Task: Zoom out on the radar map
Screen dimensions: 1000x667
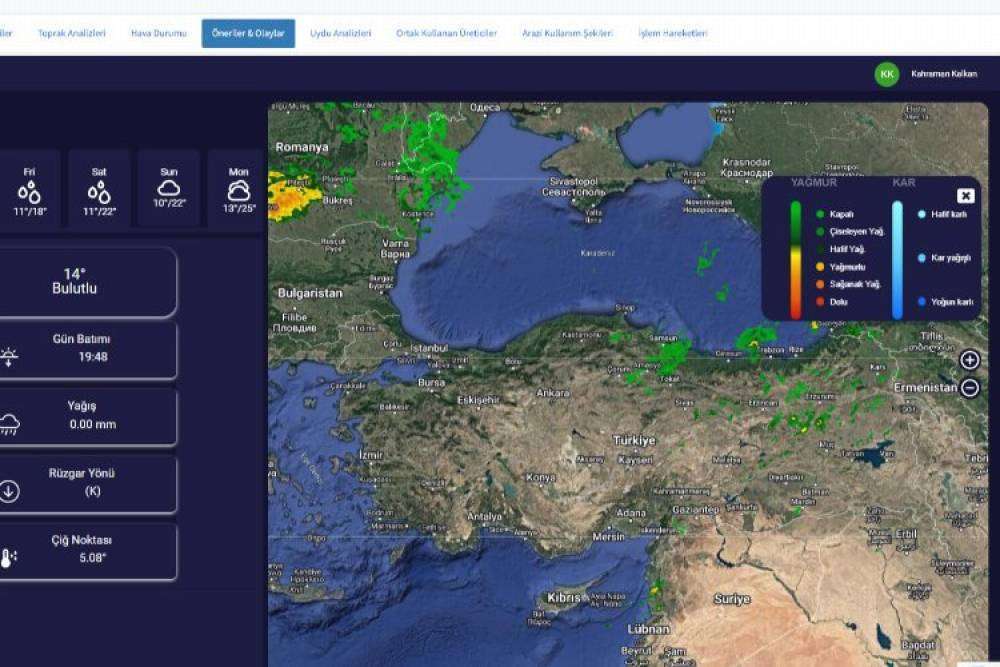Action: 969,388
